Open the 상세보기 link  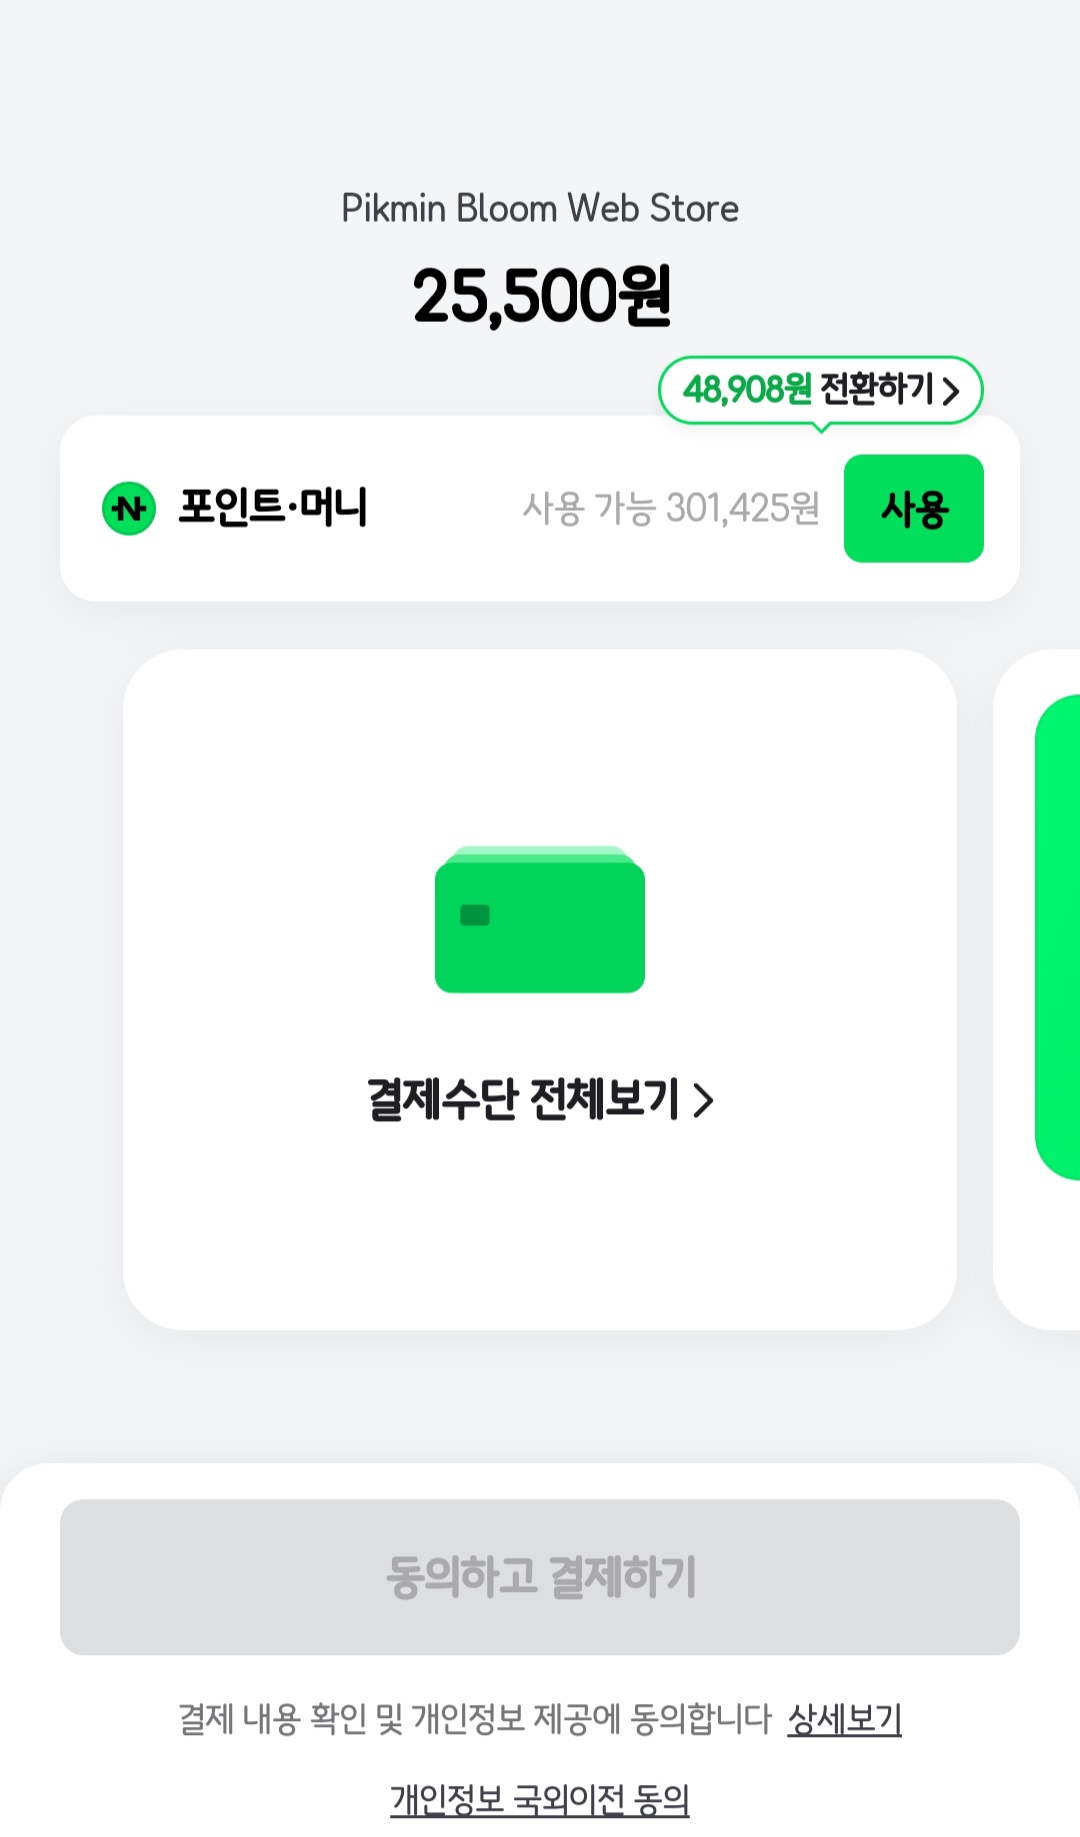pyautogui.click(x=844, y=1719)
